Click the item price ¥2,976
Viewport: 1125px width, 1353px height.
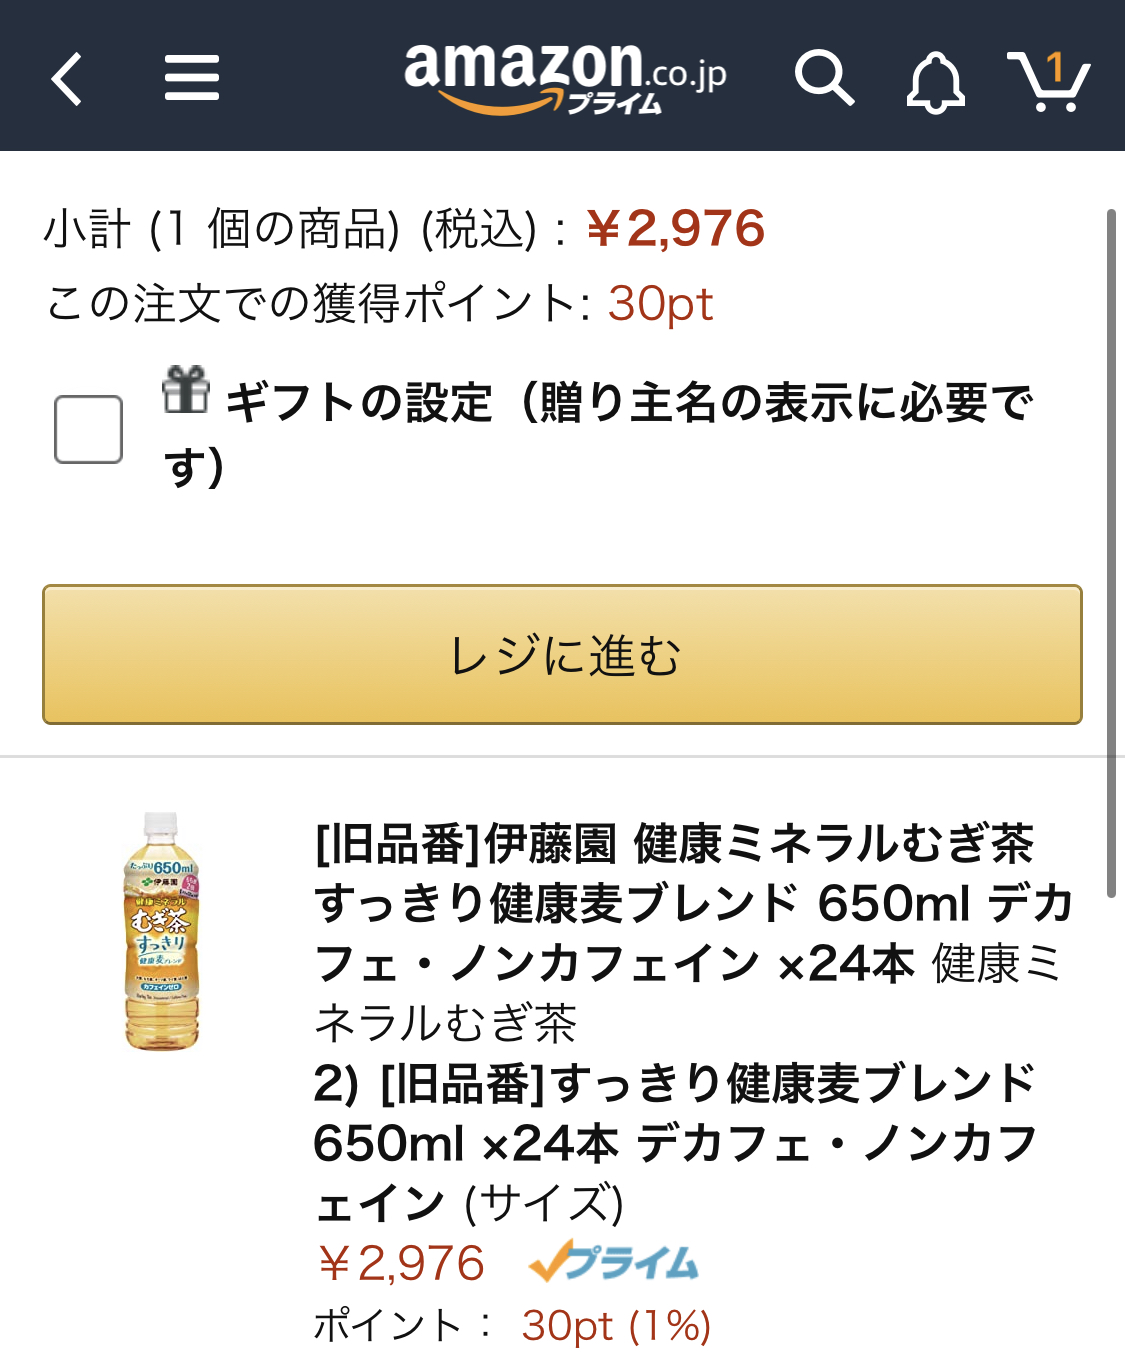coord(400,1263)
